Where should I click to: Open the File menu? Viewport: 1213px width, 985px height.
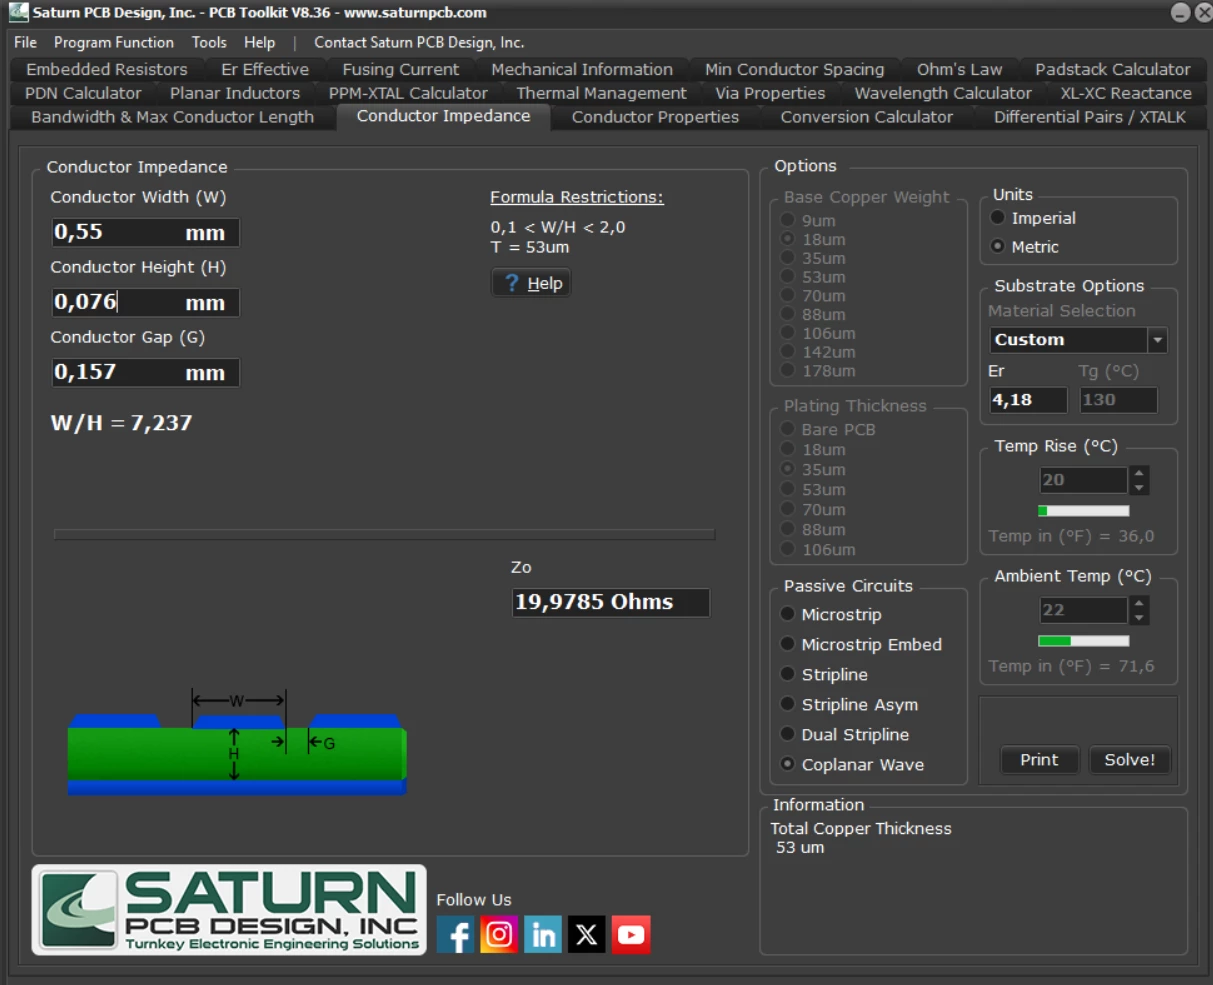pyautogui.click(x=26, y=42)
